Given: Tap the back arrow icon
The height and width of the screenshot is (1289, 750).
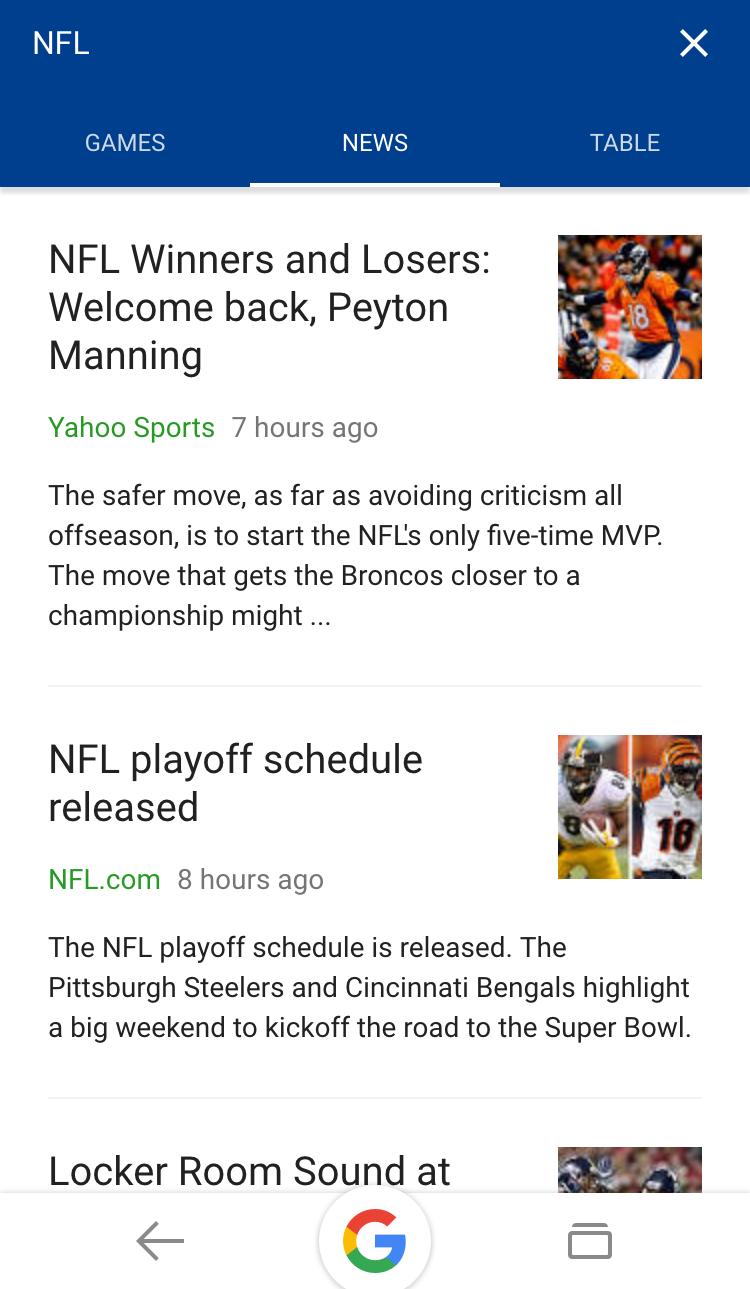Looking at the screenshot, I should pos(160,1241).
